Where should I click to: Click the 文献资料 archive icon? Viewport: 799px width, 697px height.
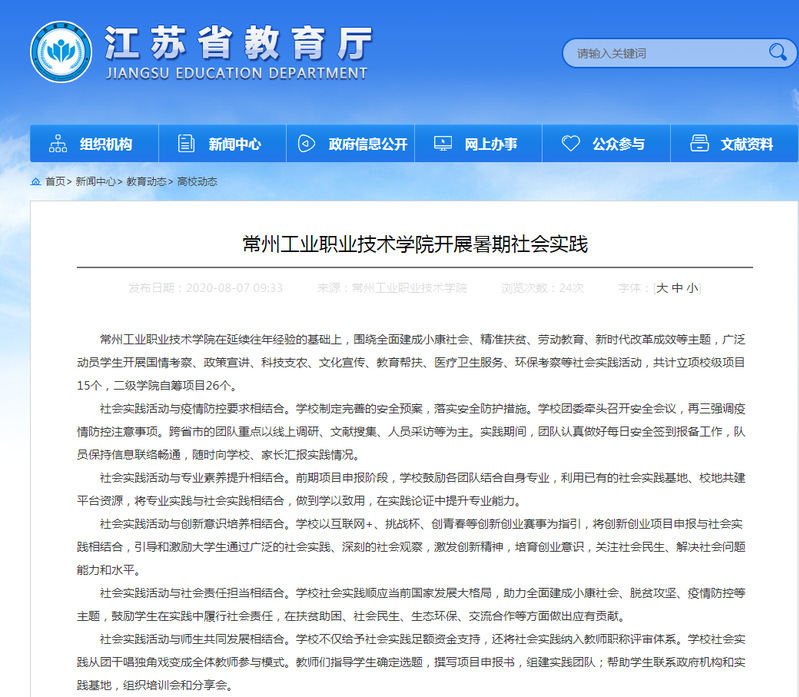point(699,144)
